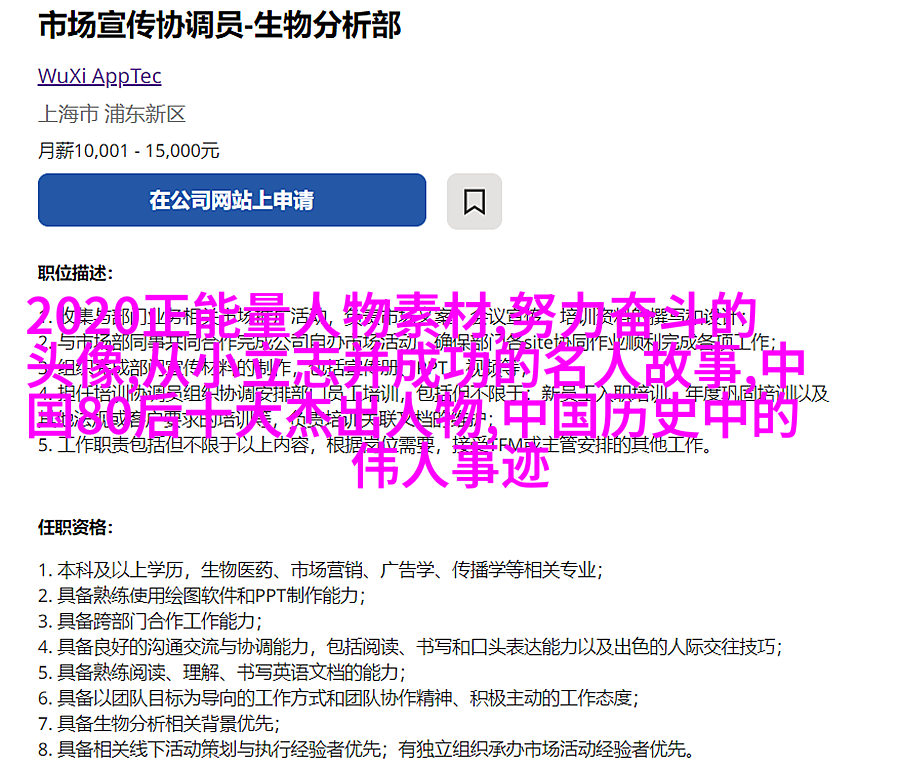Image resolution: width=900 pixels, height=768 pixels.
Task: Click requirement 6 about 团队协作精神
Action: (339, 698)
